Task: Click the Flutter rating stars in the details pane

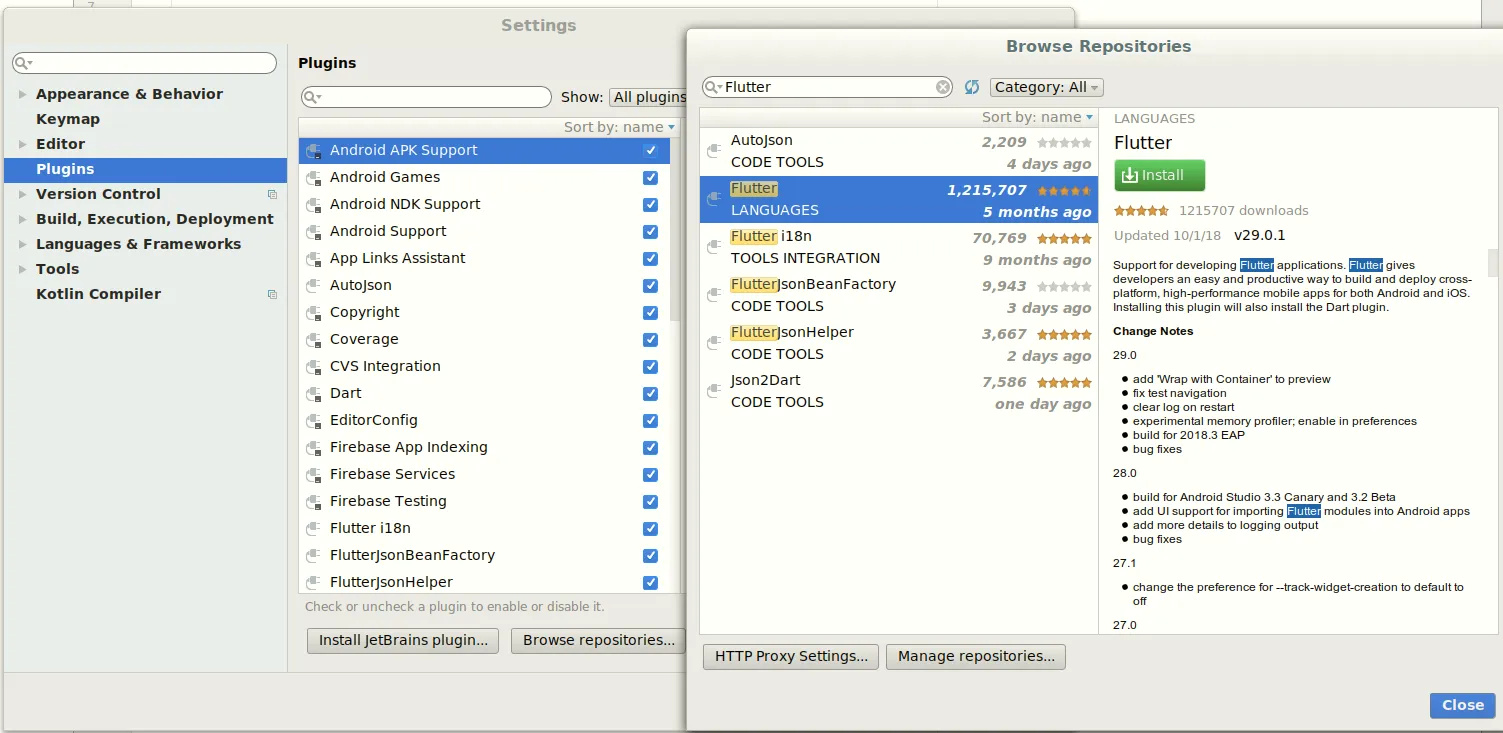Action: coord(1141,211)
